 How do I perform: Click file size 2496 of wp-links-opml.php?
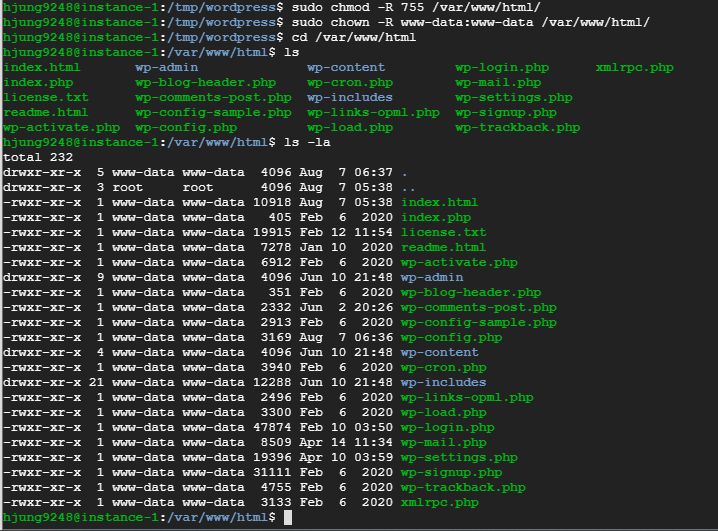pos(276,397)
